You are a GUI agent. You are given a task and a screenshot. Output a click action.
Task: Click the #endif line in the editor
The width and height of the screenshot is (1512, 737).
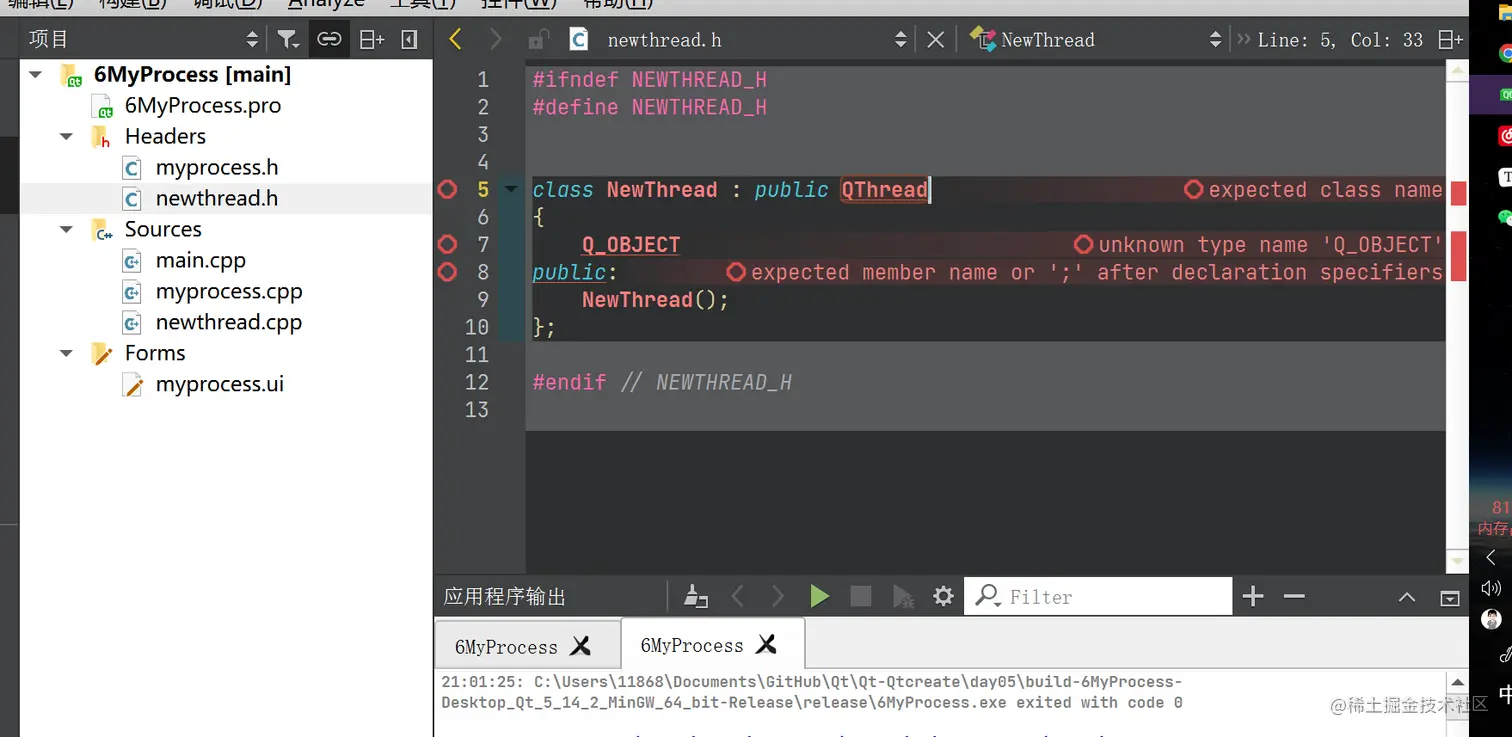pyautogui.click(x=662, y=382)
